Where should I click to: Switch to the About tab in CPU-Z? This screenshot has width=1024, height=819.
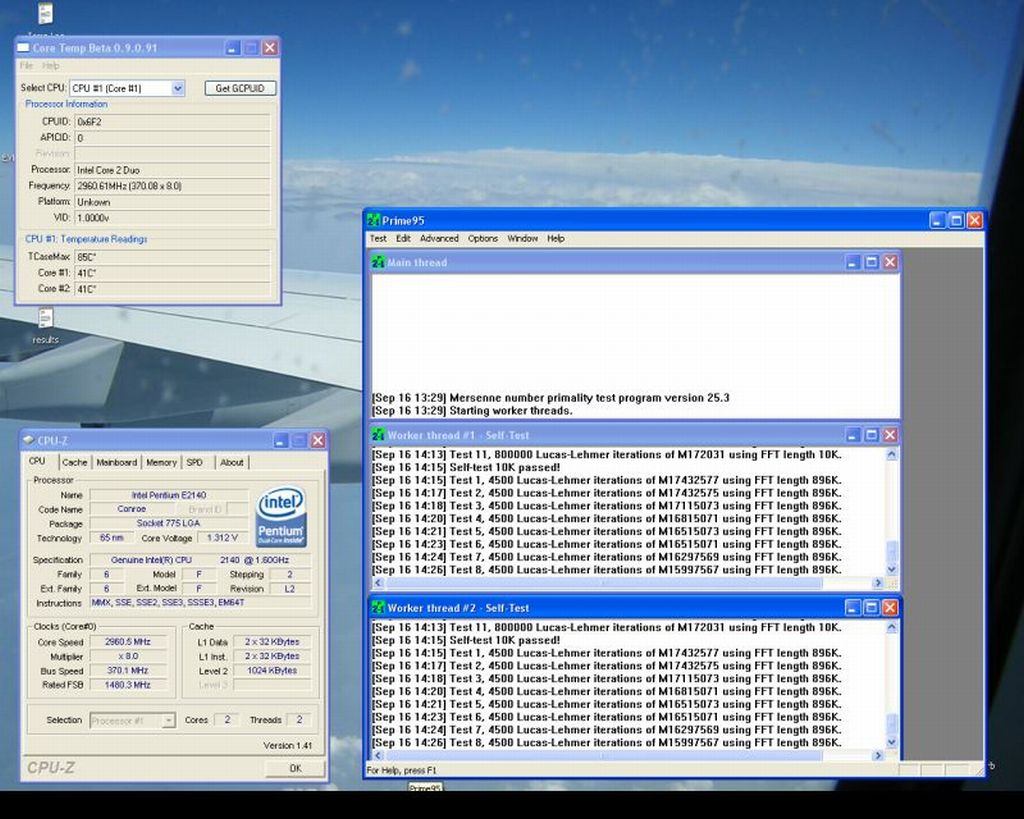[x=231, y=462]
